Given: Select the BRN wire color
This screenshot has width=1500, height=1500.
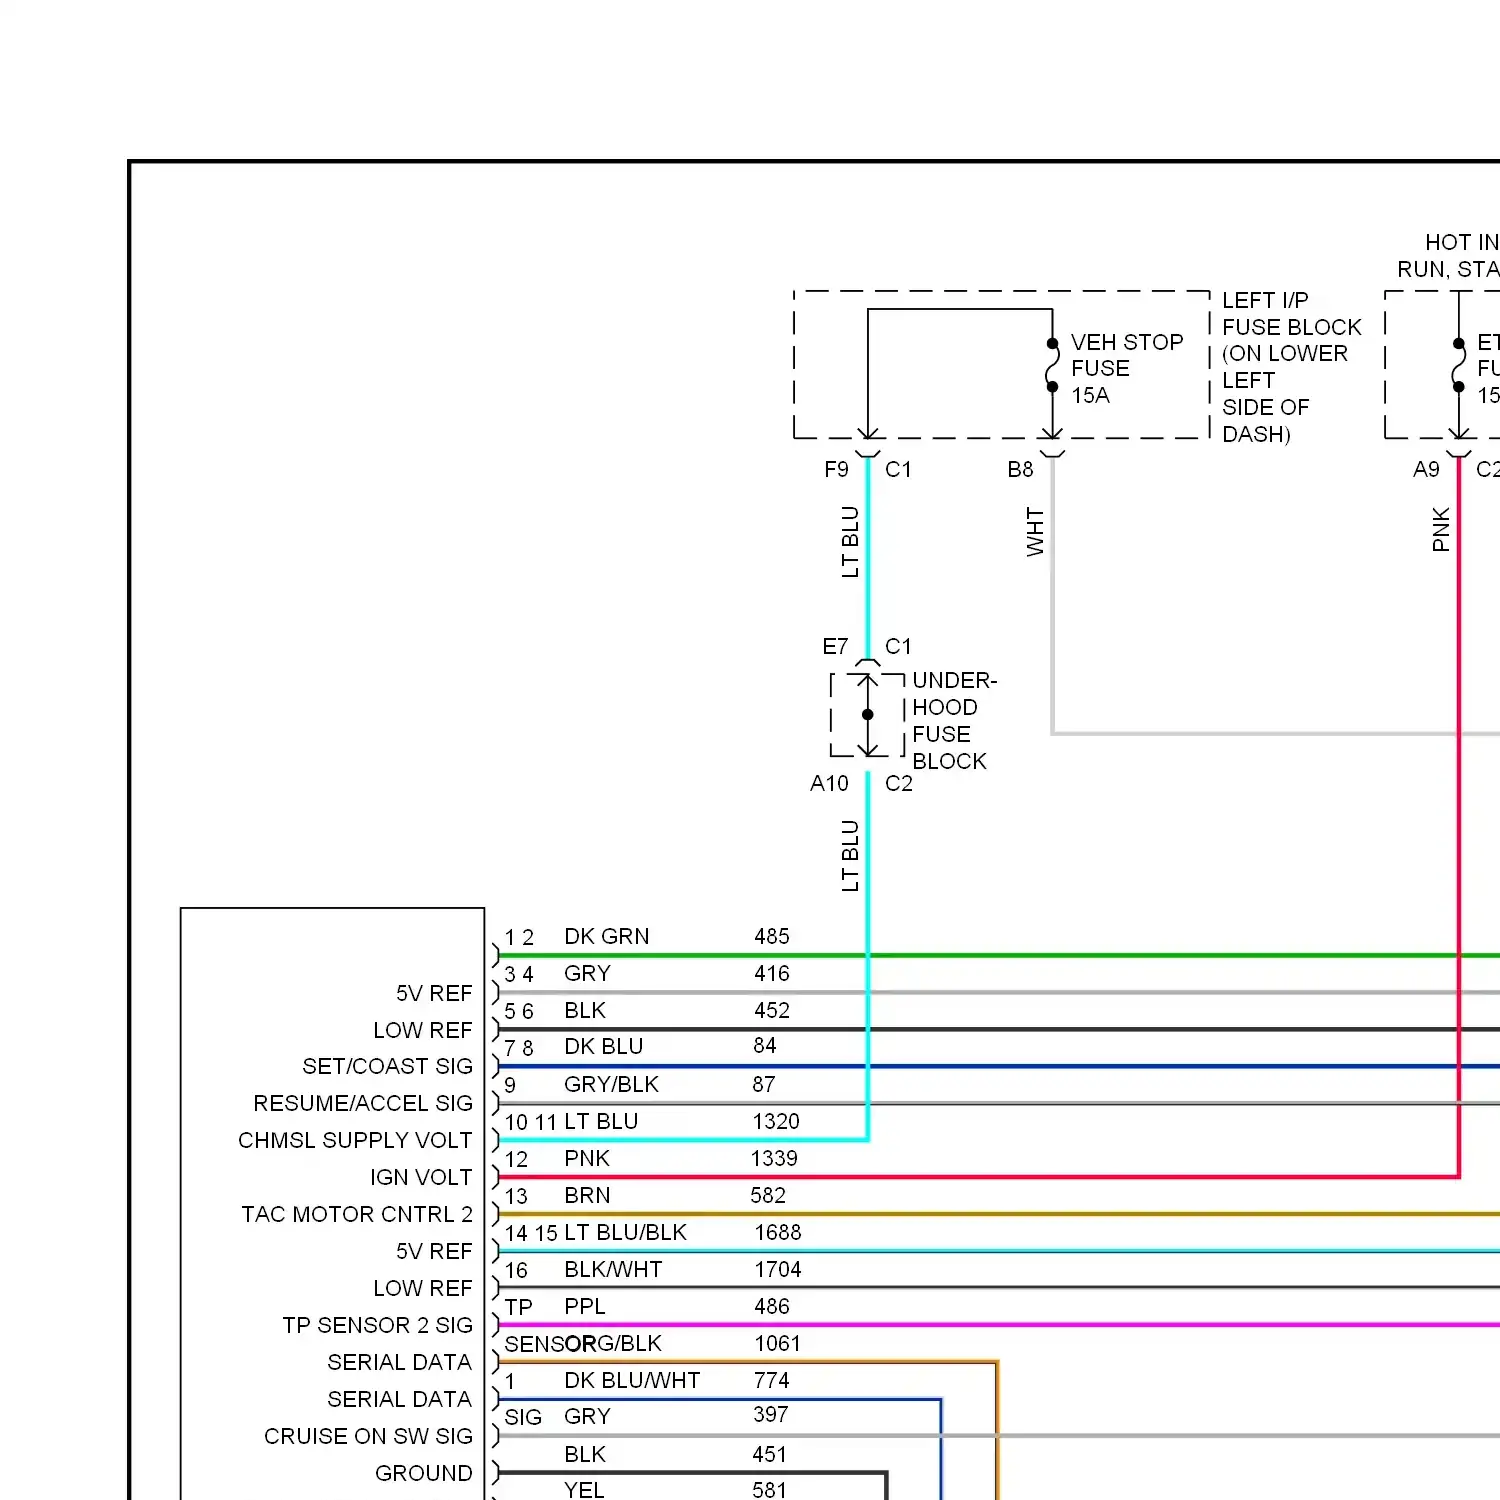Looking at the screenshot, I should tap(587, 1195).
